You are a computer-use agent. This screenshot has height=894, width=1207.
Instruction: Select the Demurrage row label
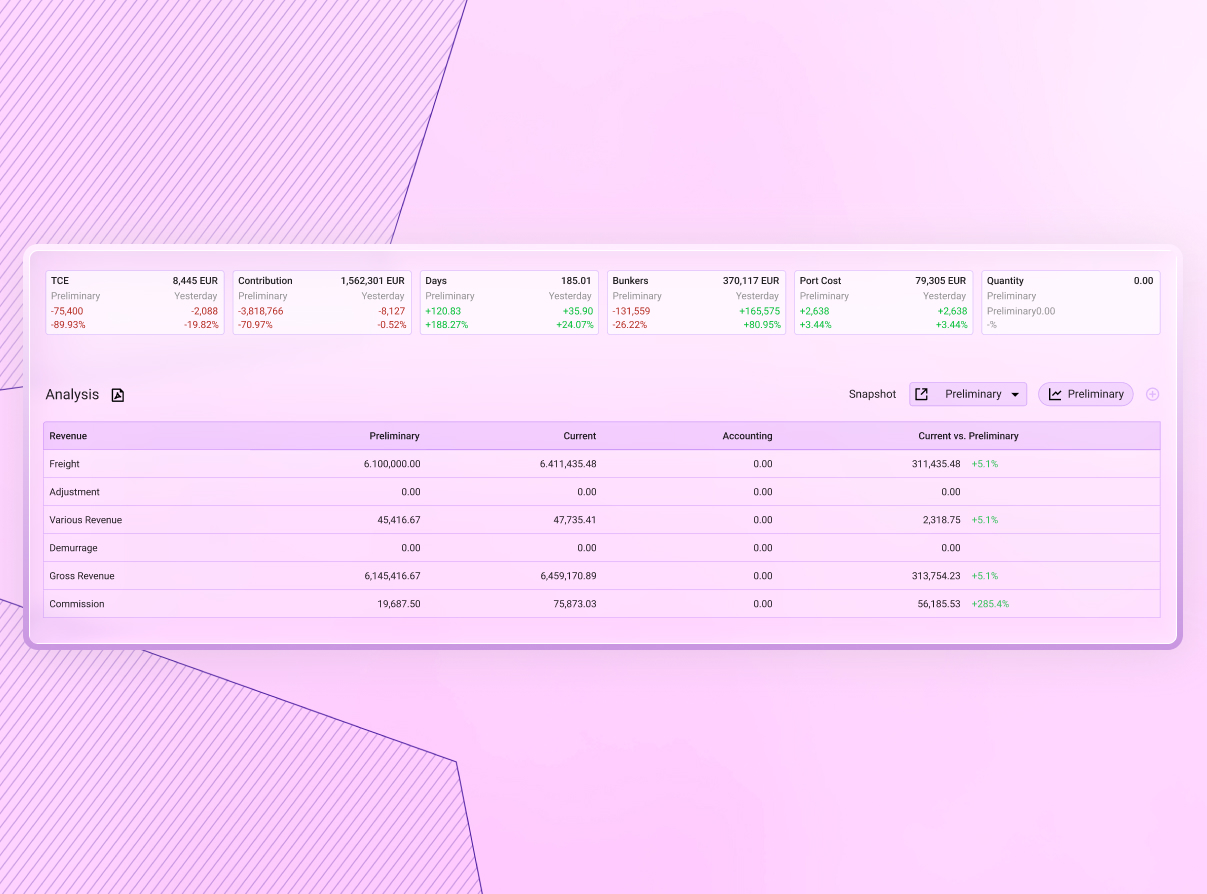click(74, 548)
